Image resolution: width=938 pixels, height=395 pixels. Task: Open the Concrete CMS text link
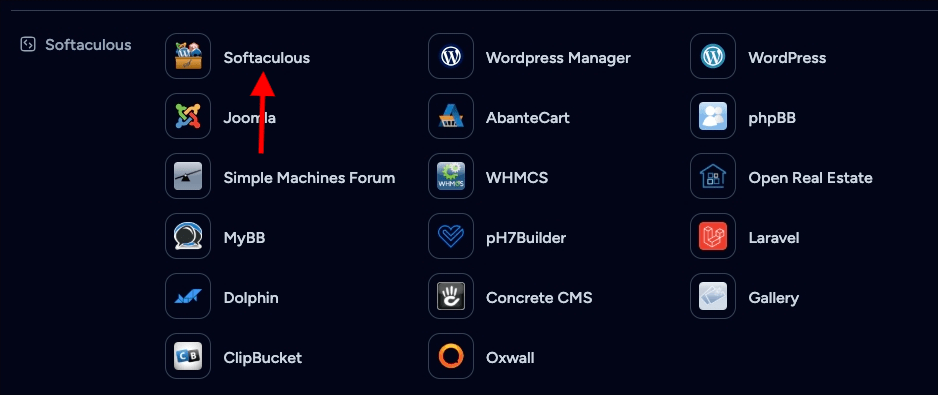539,297
